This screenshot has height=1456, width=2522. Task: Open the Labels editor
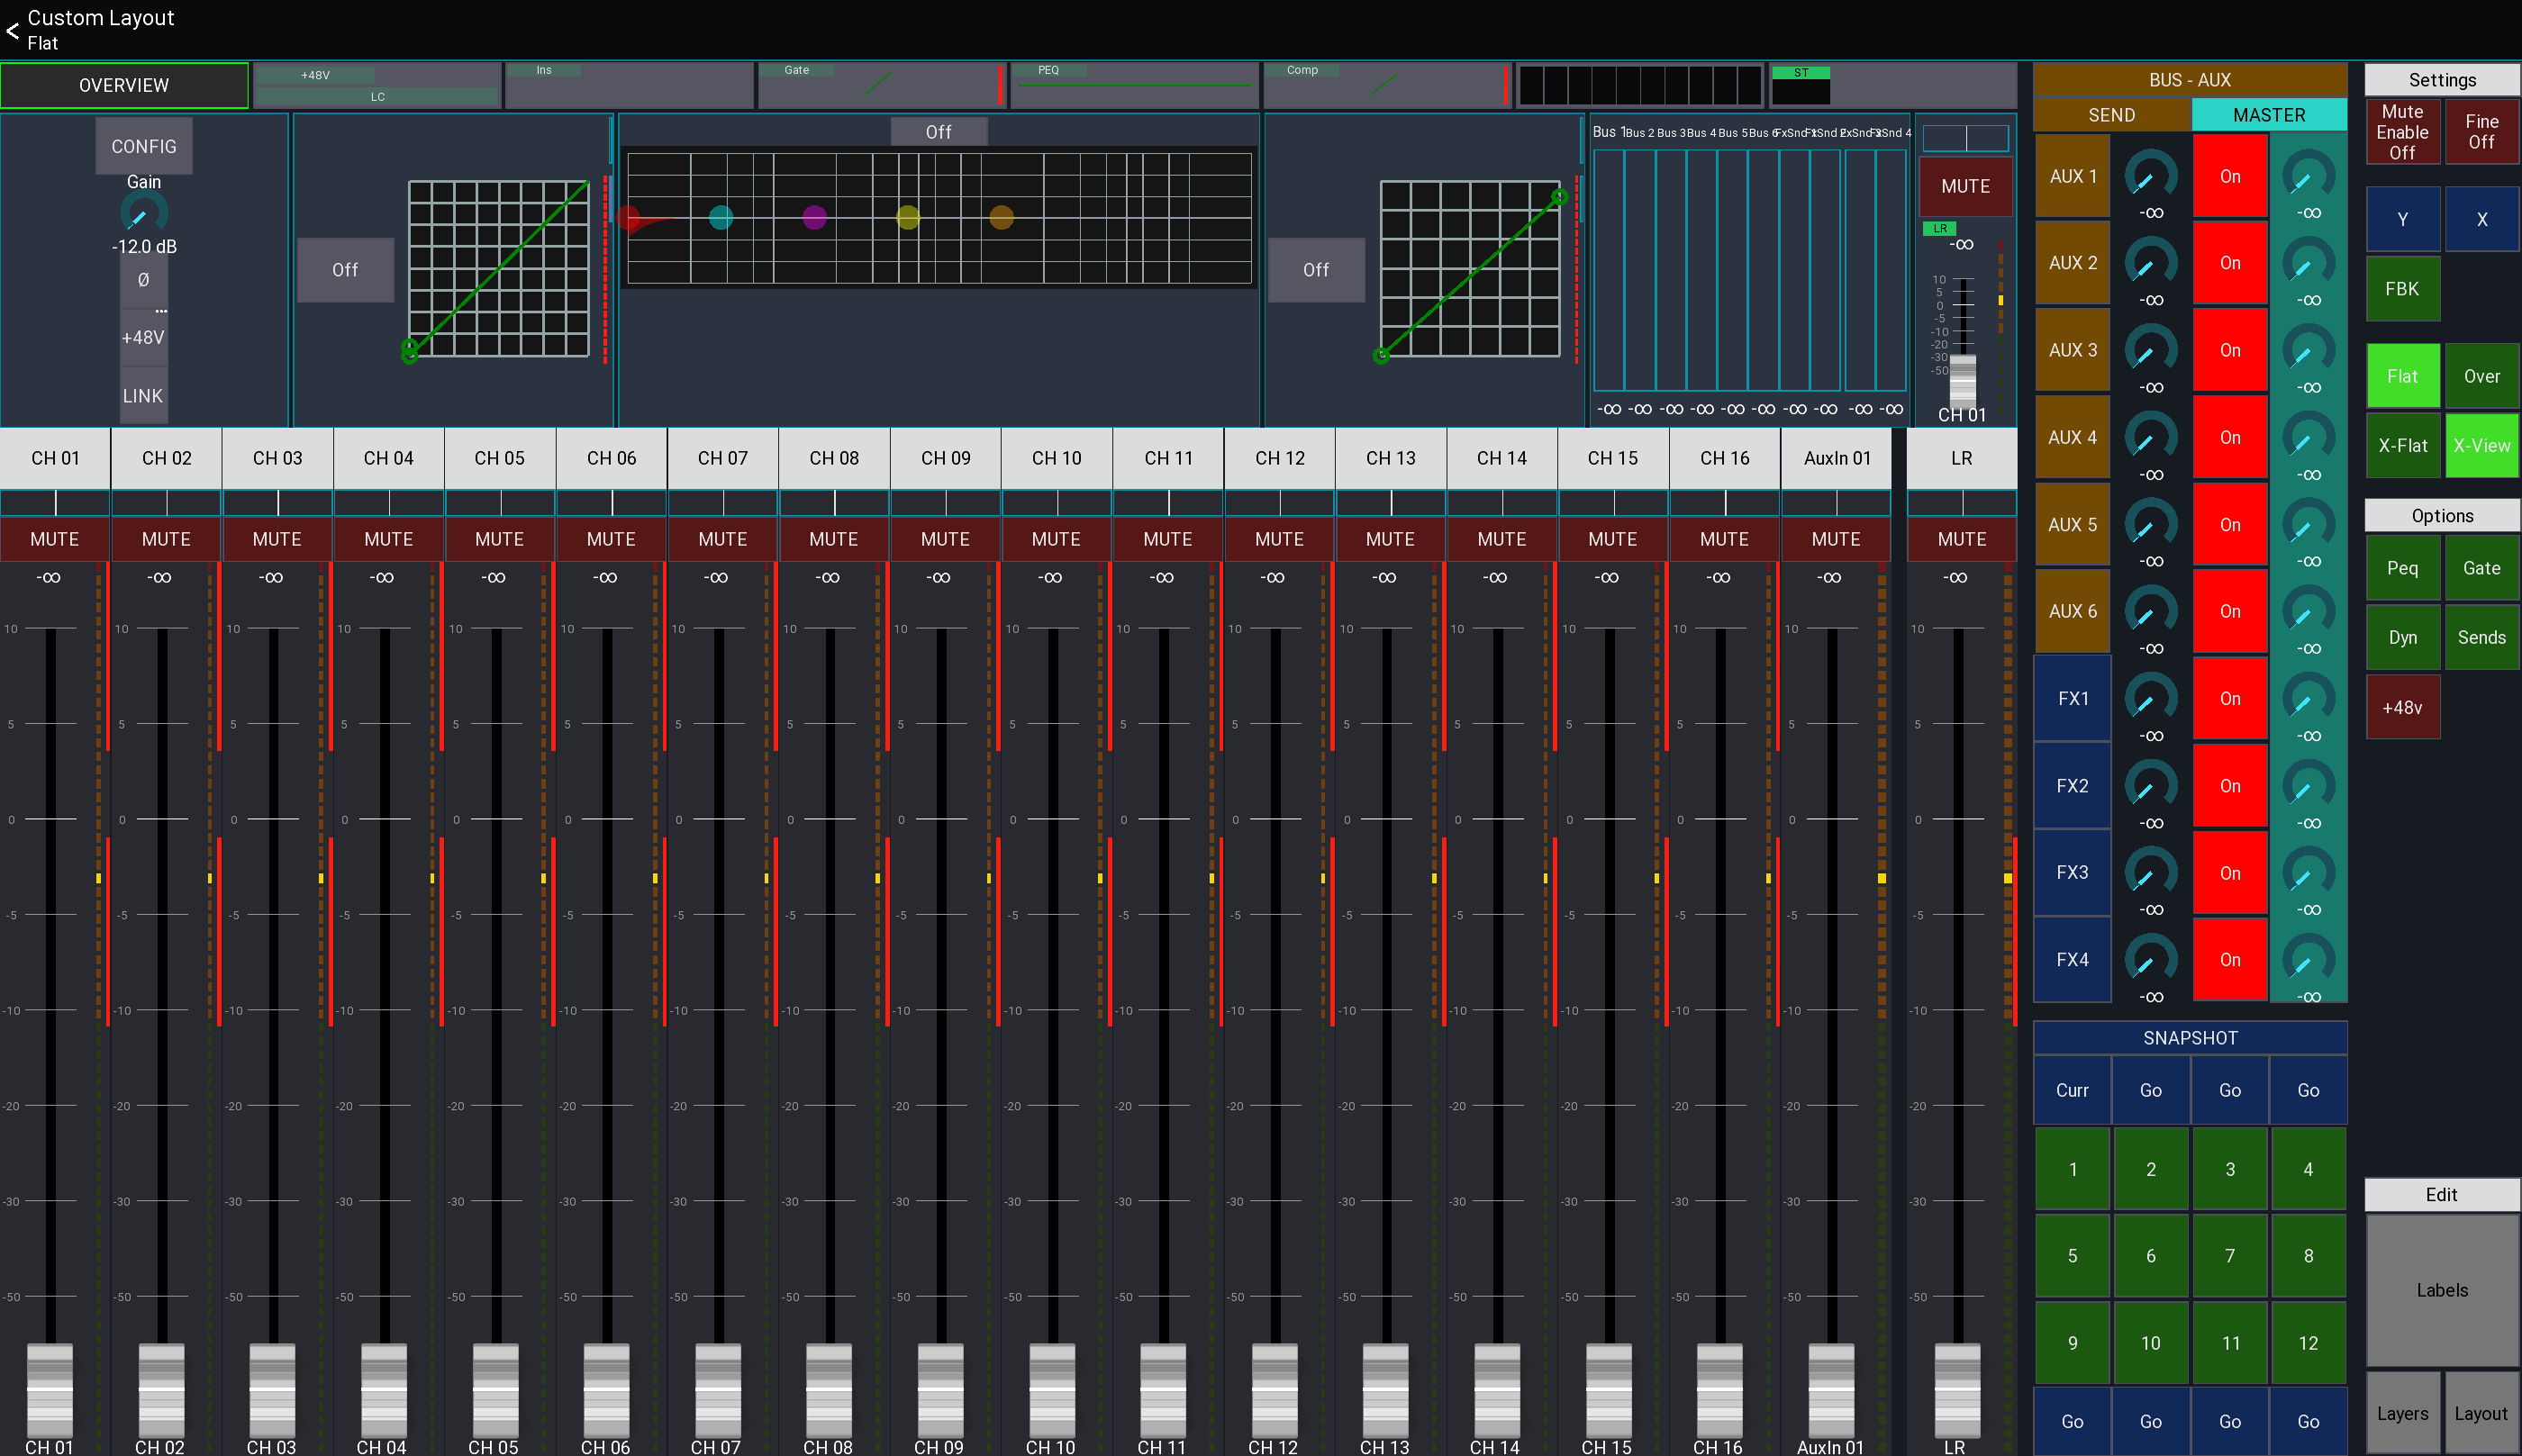2441,1290
